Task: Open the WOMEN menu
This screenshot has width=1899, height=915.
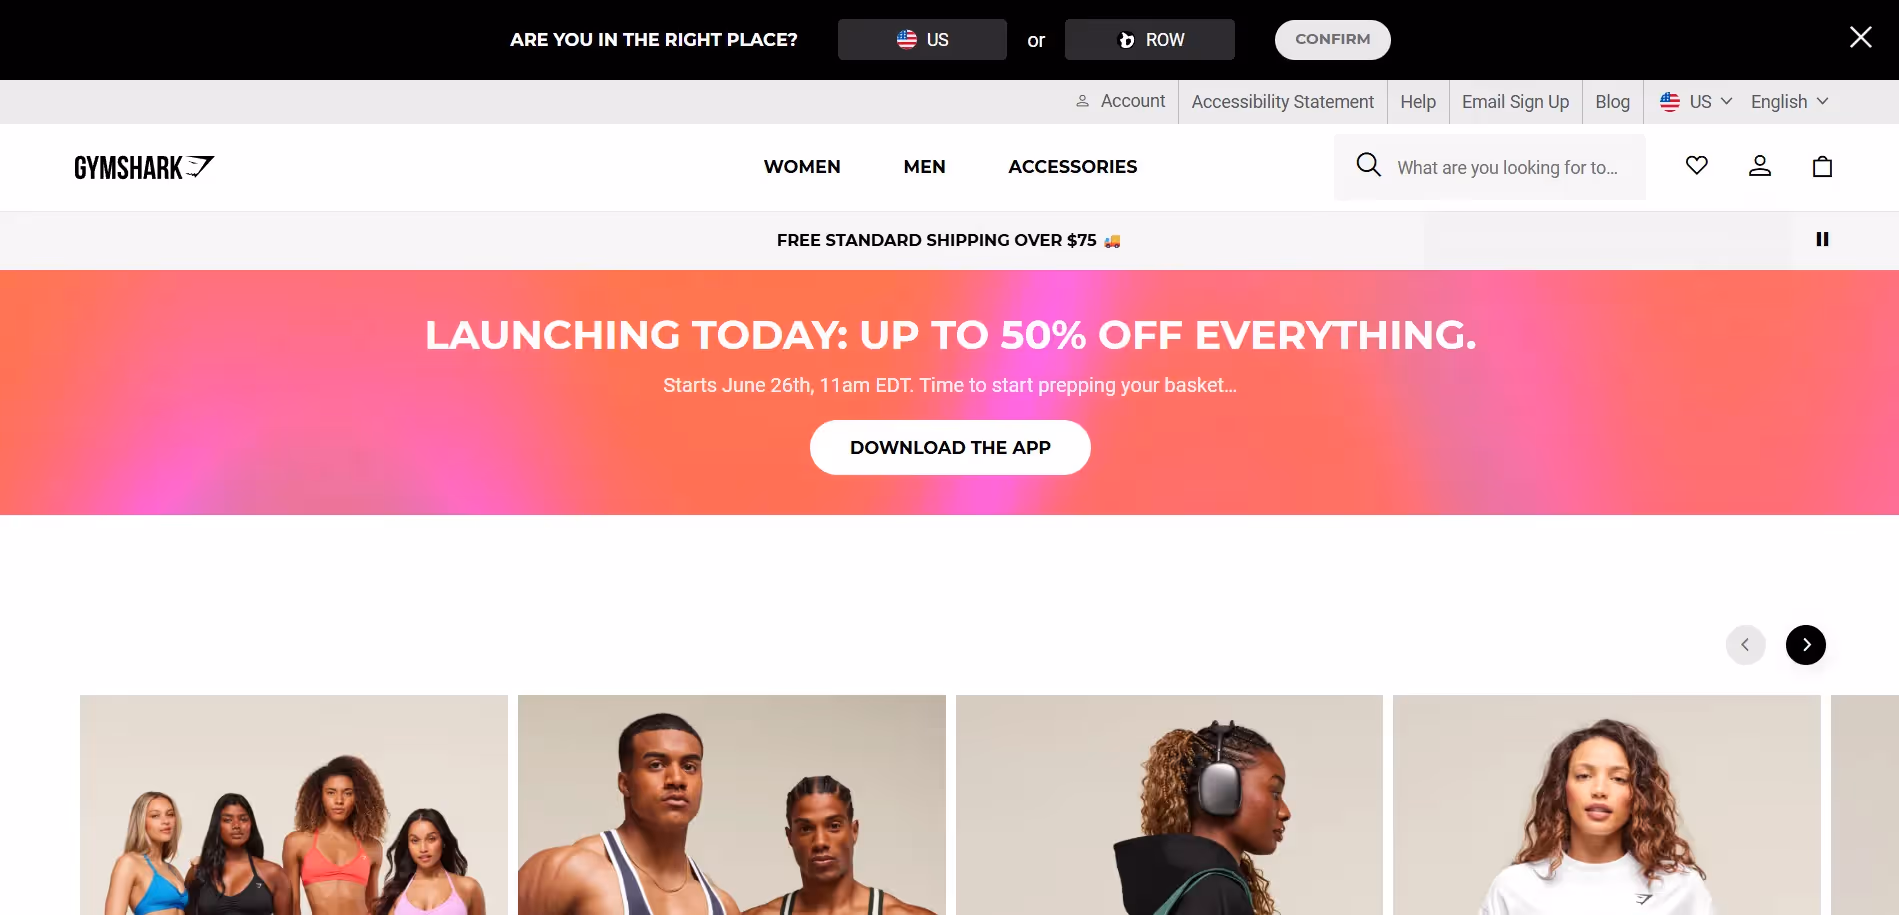Action: click(802, 167)
